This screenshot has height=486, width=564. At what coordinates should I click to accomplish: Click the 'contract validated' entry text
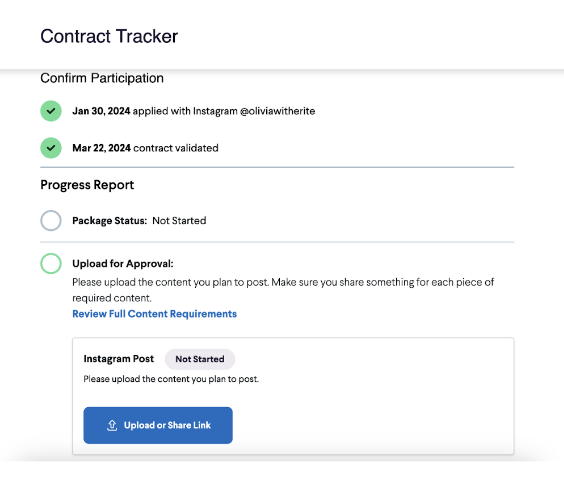(176, 148)
